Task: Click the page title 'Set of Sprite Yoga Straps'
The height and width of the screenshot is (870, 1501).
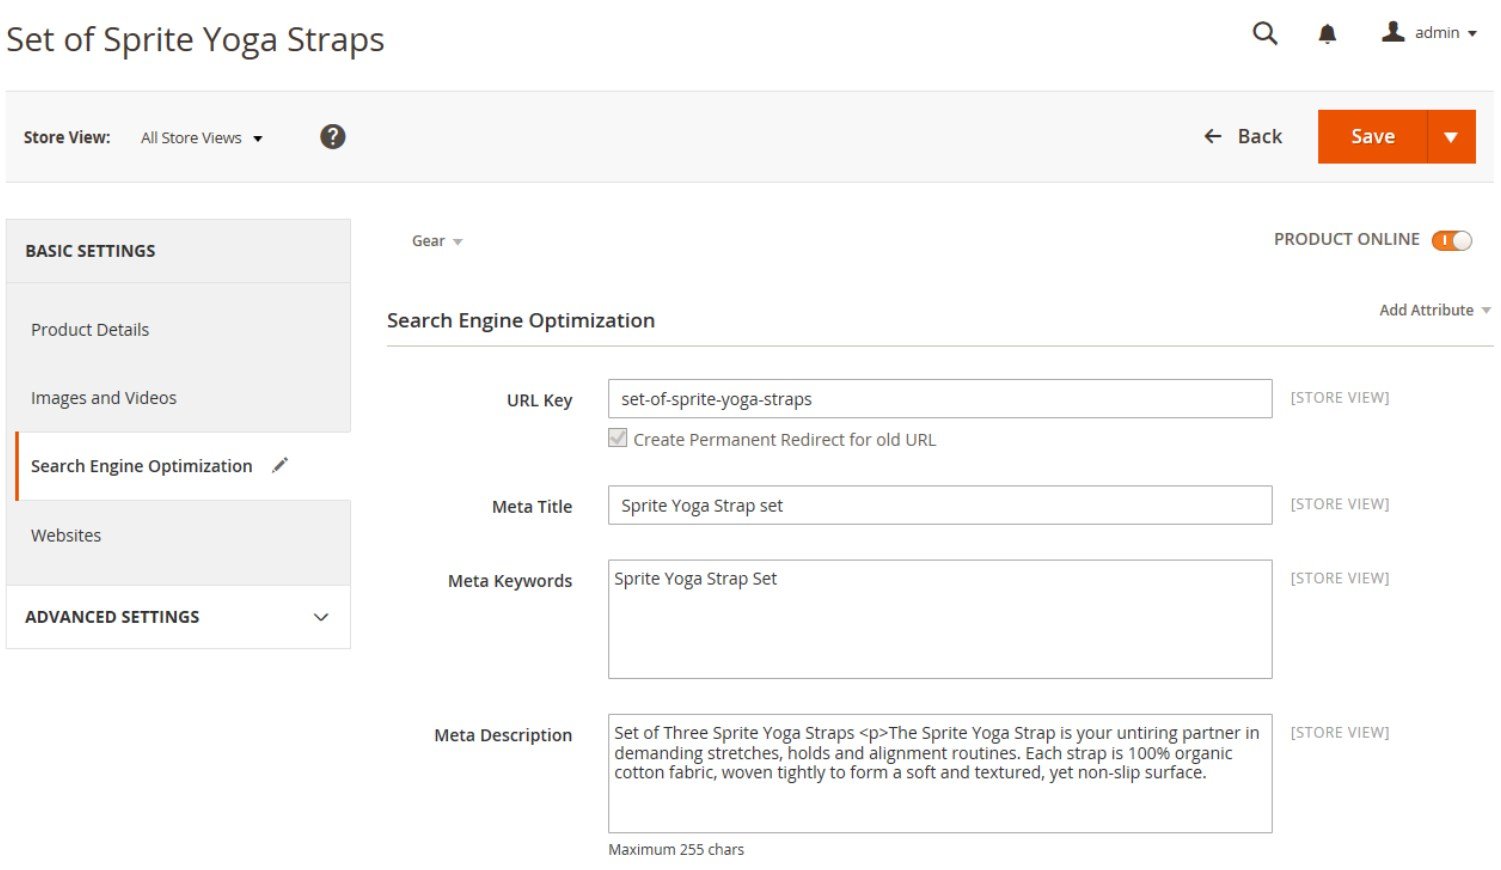Action: (195, 40)
